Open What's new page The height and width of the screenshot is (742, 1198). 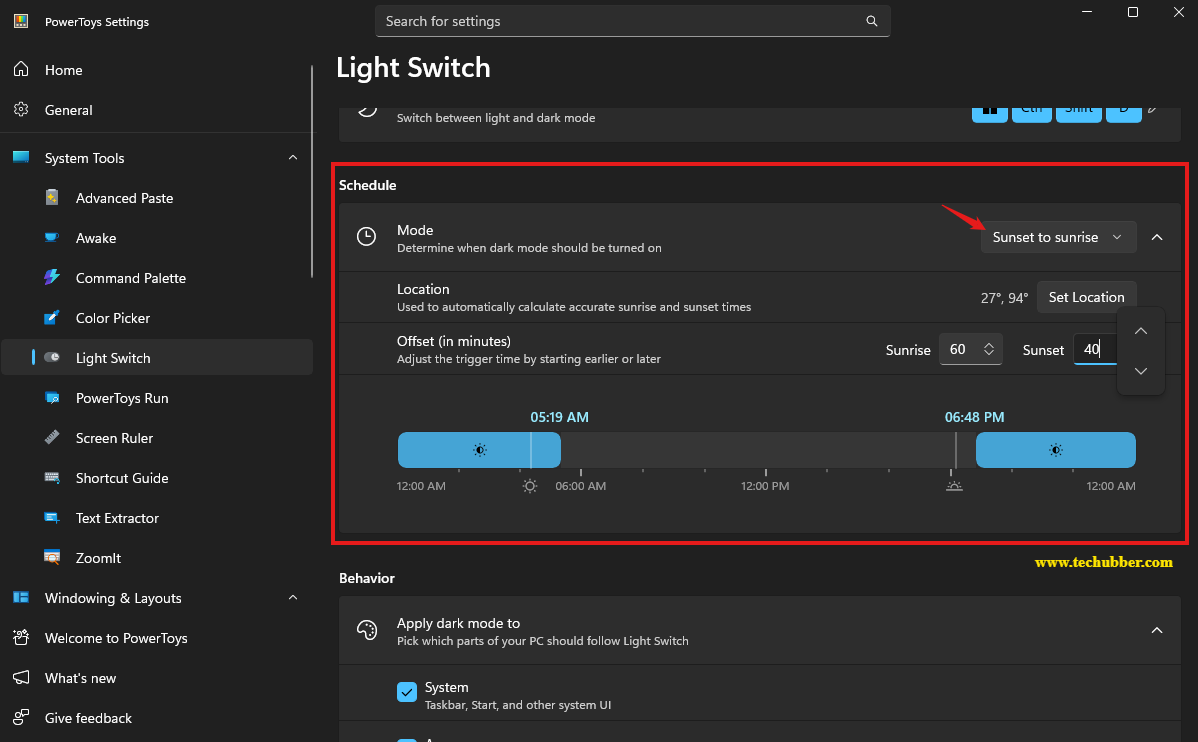tap(157, 677)
